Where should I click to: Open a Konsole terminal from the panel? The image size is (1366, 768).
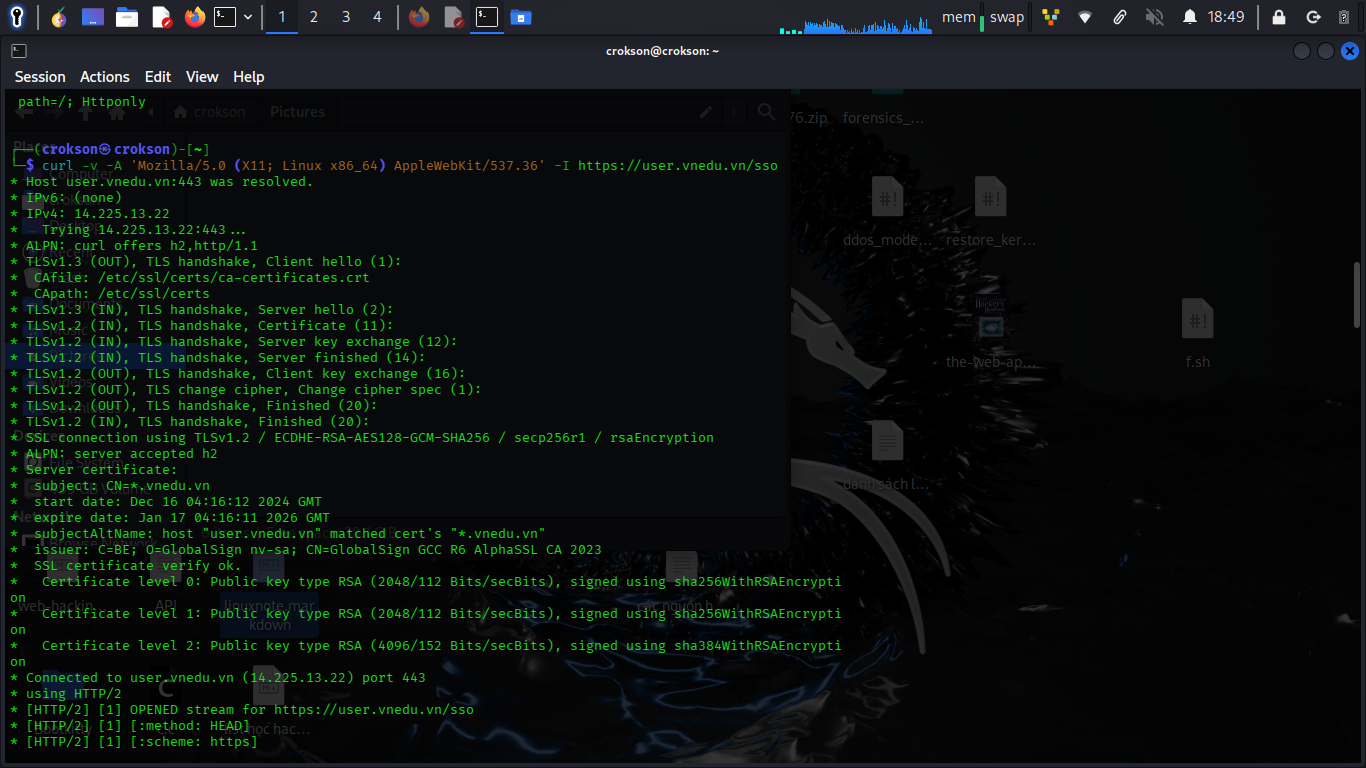pos(224,17)
